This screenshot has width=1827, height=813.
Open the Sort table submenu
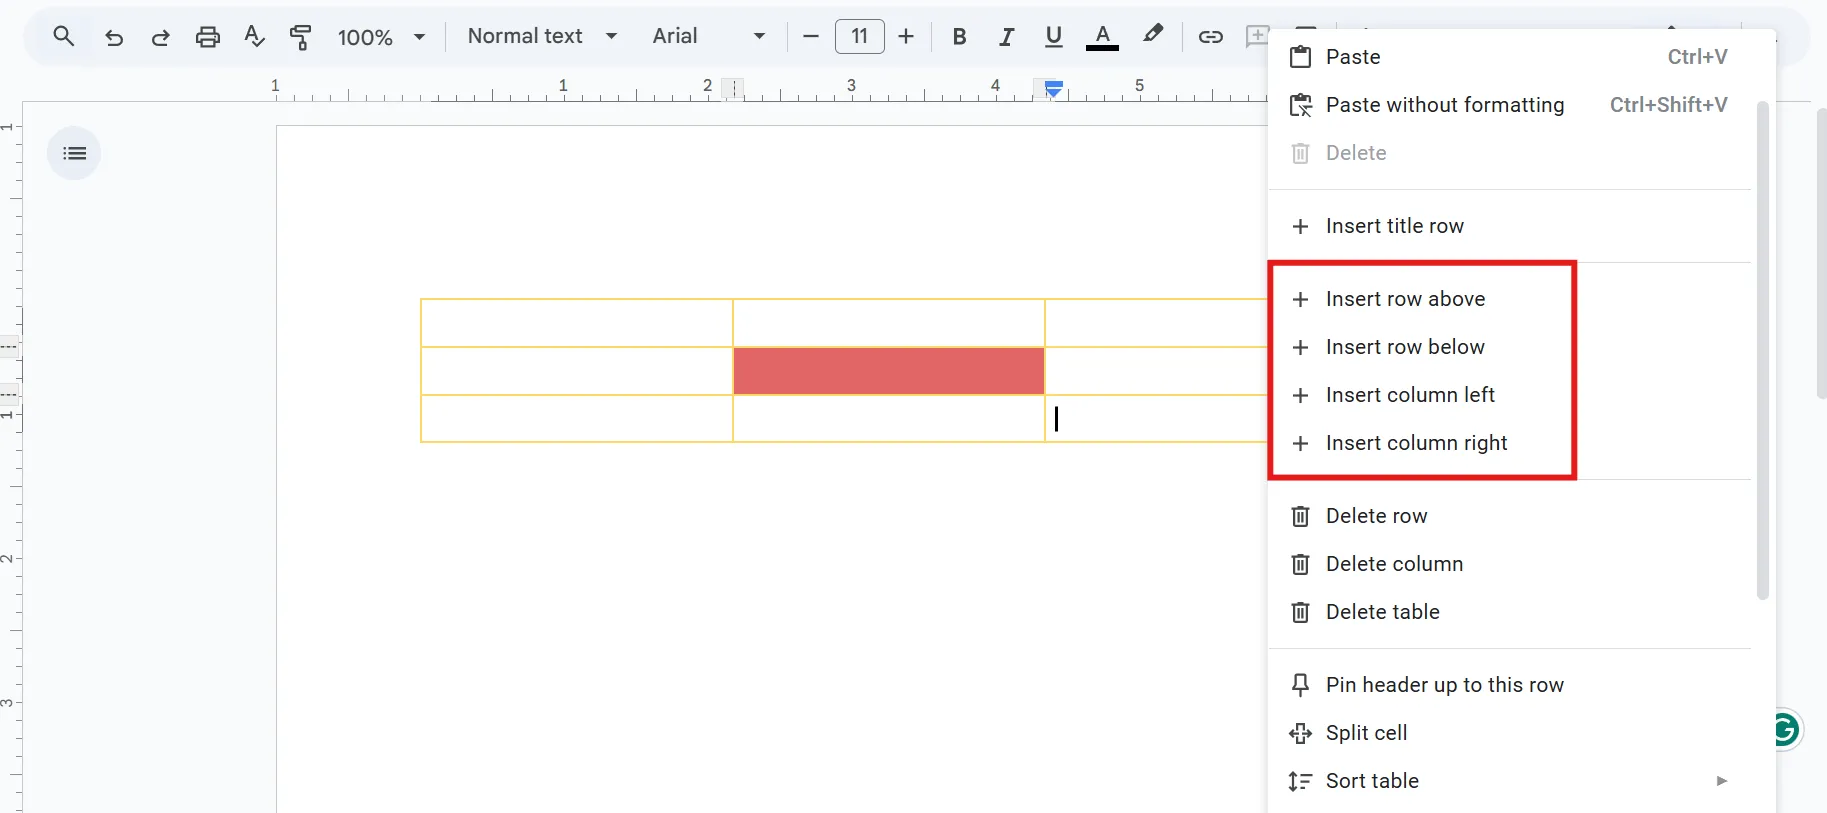(x=1509, y=781)
